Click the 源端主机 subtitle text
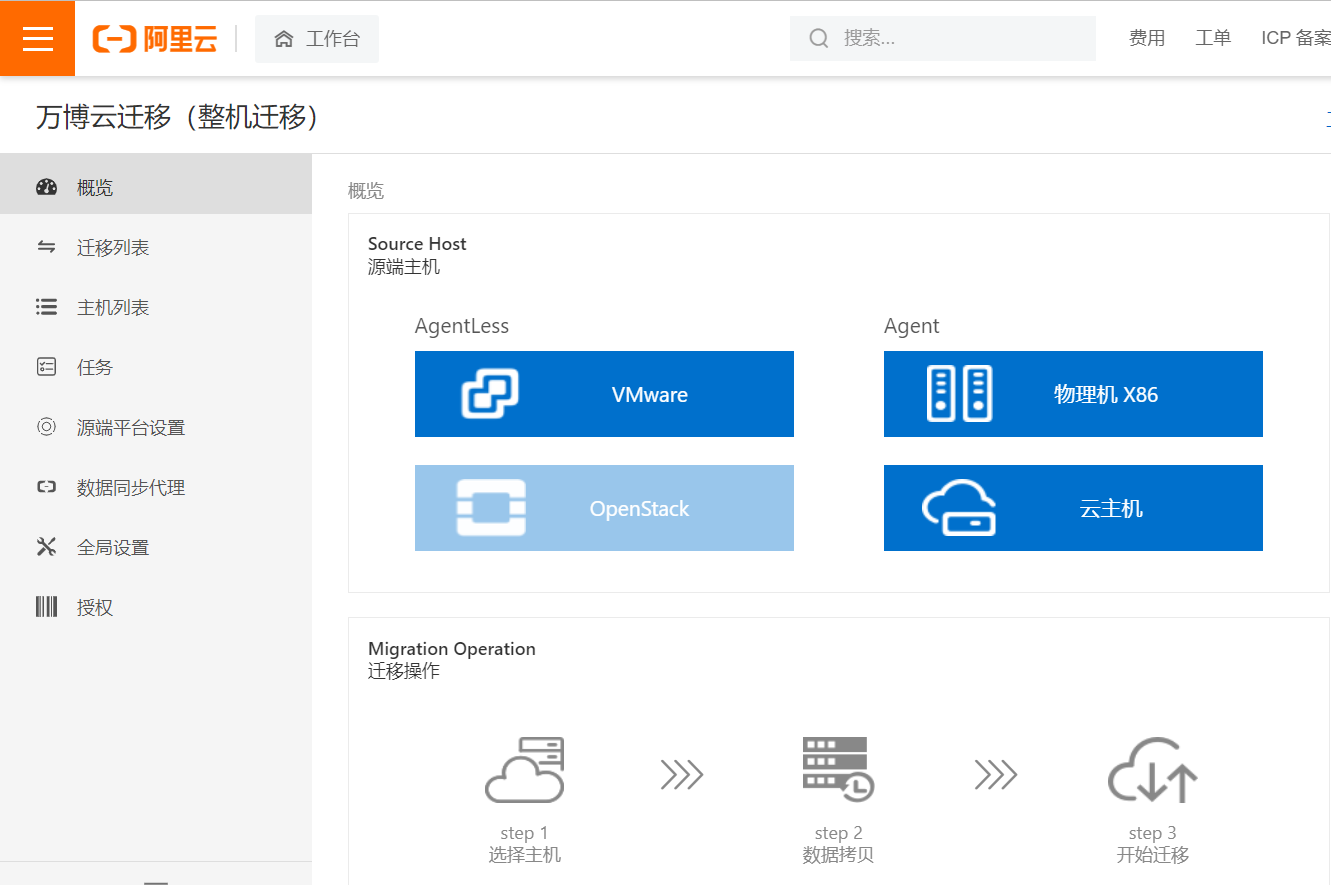This screenshot has height=885, width=1331. tap(404, 267)
